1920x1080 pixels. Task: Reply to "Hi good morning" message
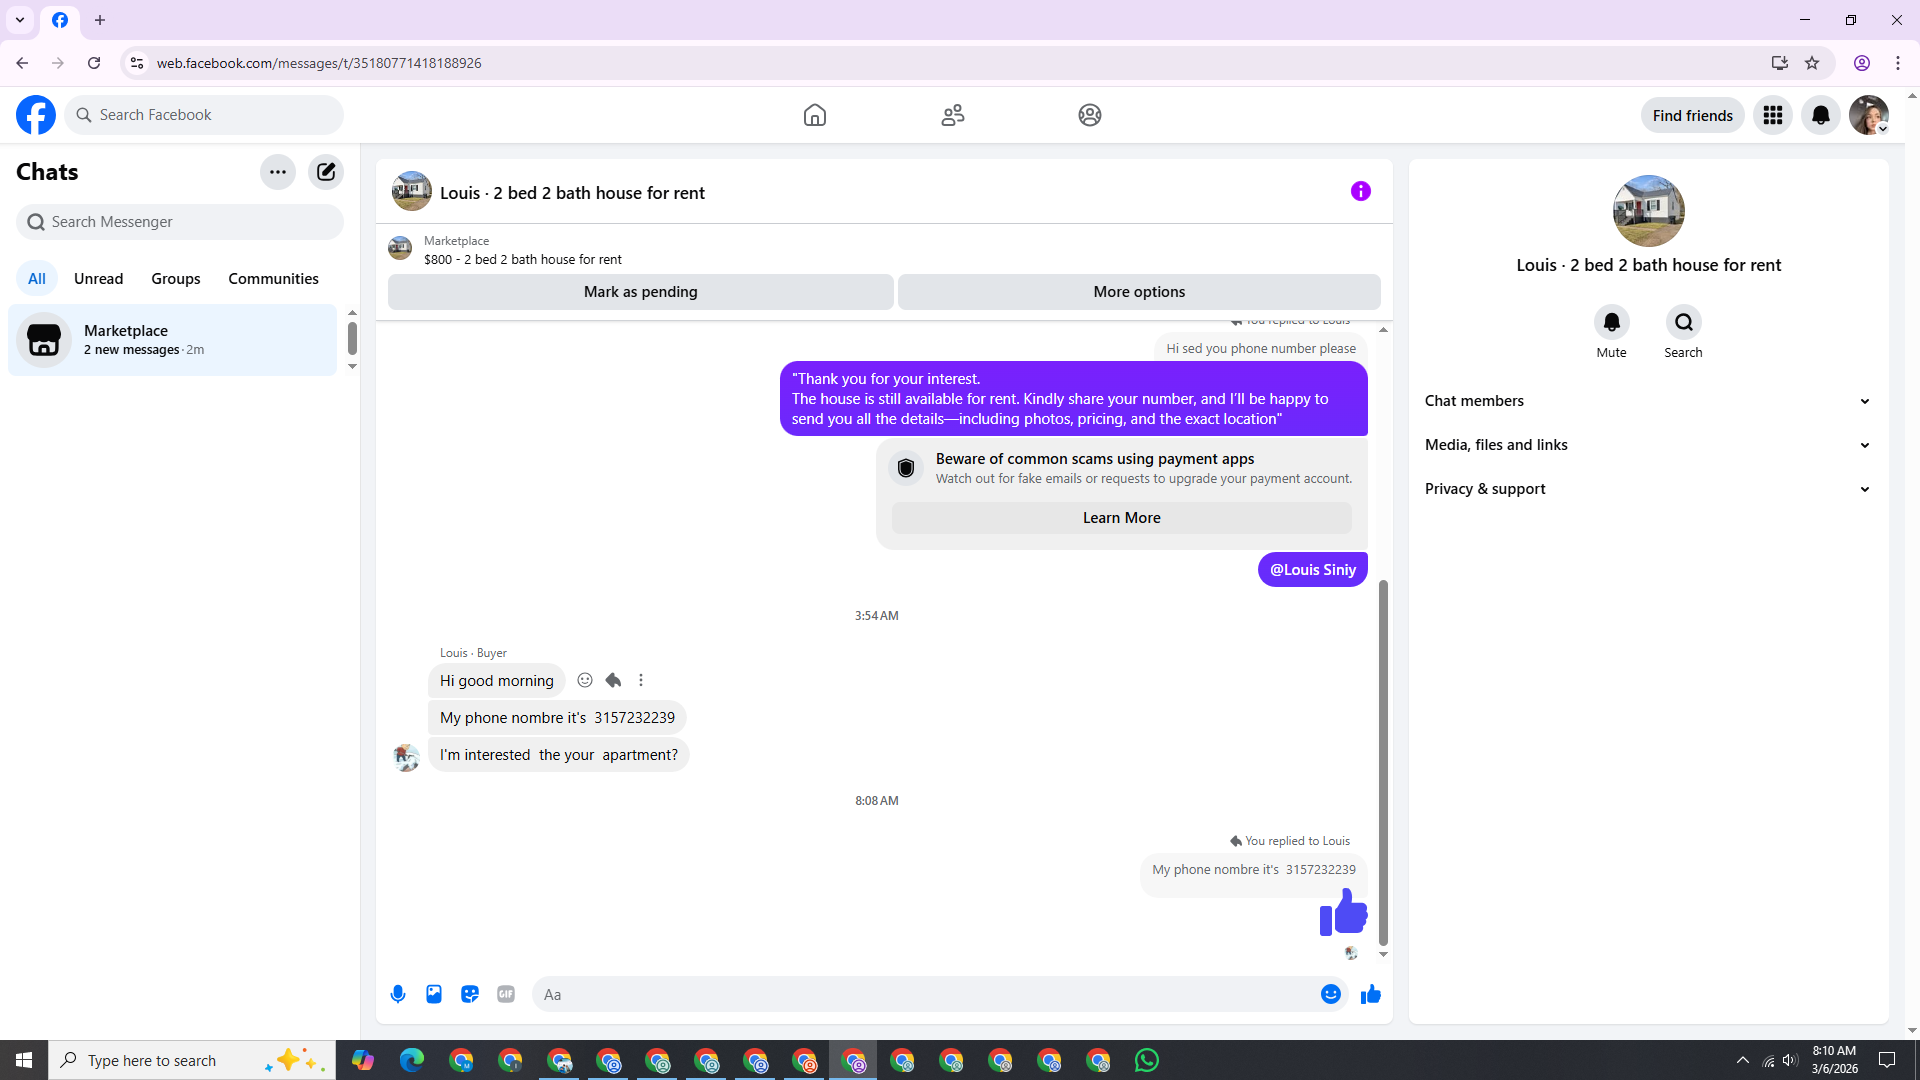pos(613,680)
